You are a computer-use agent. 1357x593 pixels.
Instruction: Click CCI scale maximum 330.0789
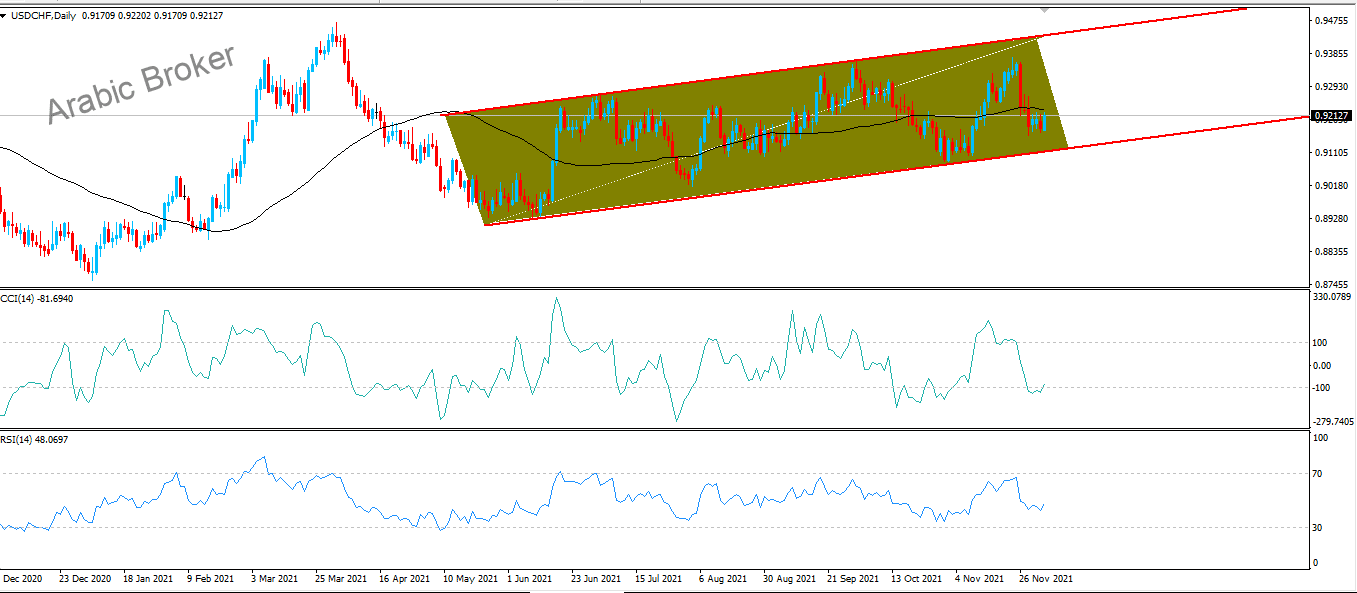[x=1334, y=296]
